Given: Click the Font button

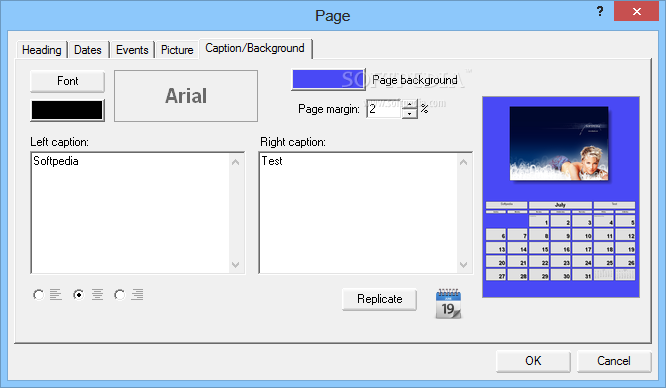Looking at the screenshot, I should coord(68,81).
